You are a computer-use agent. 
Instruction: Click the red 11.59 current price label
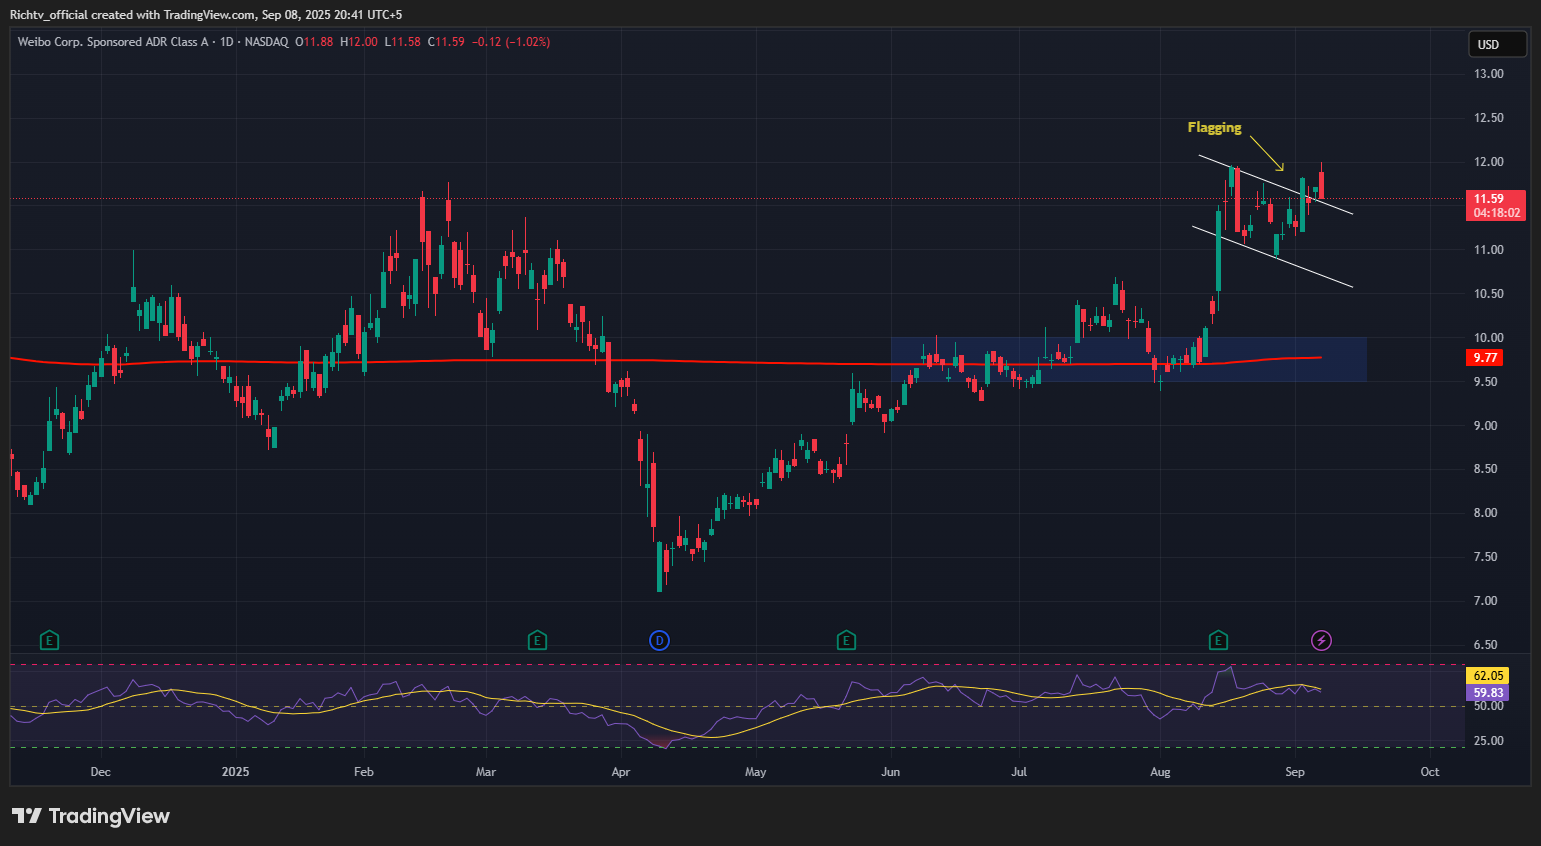point(1496,199)
